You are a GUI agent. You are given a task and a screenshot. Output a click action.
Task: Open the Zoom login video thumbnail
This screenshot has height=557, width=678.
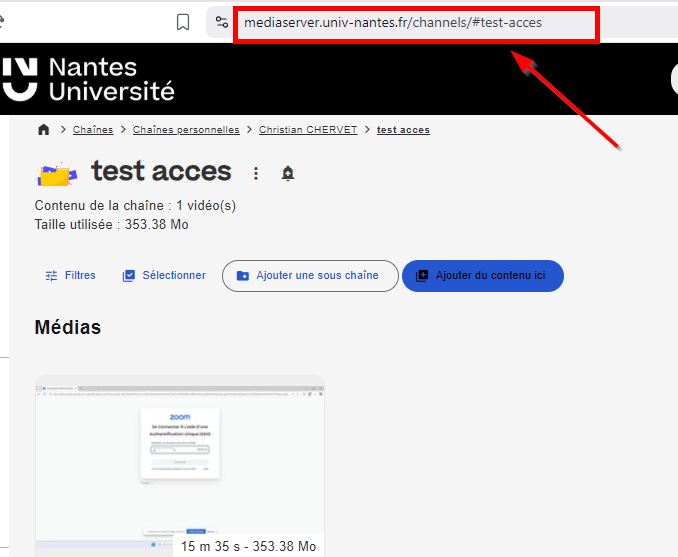coord(180,460)
